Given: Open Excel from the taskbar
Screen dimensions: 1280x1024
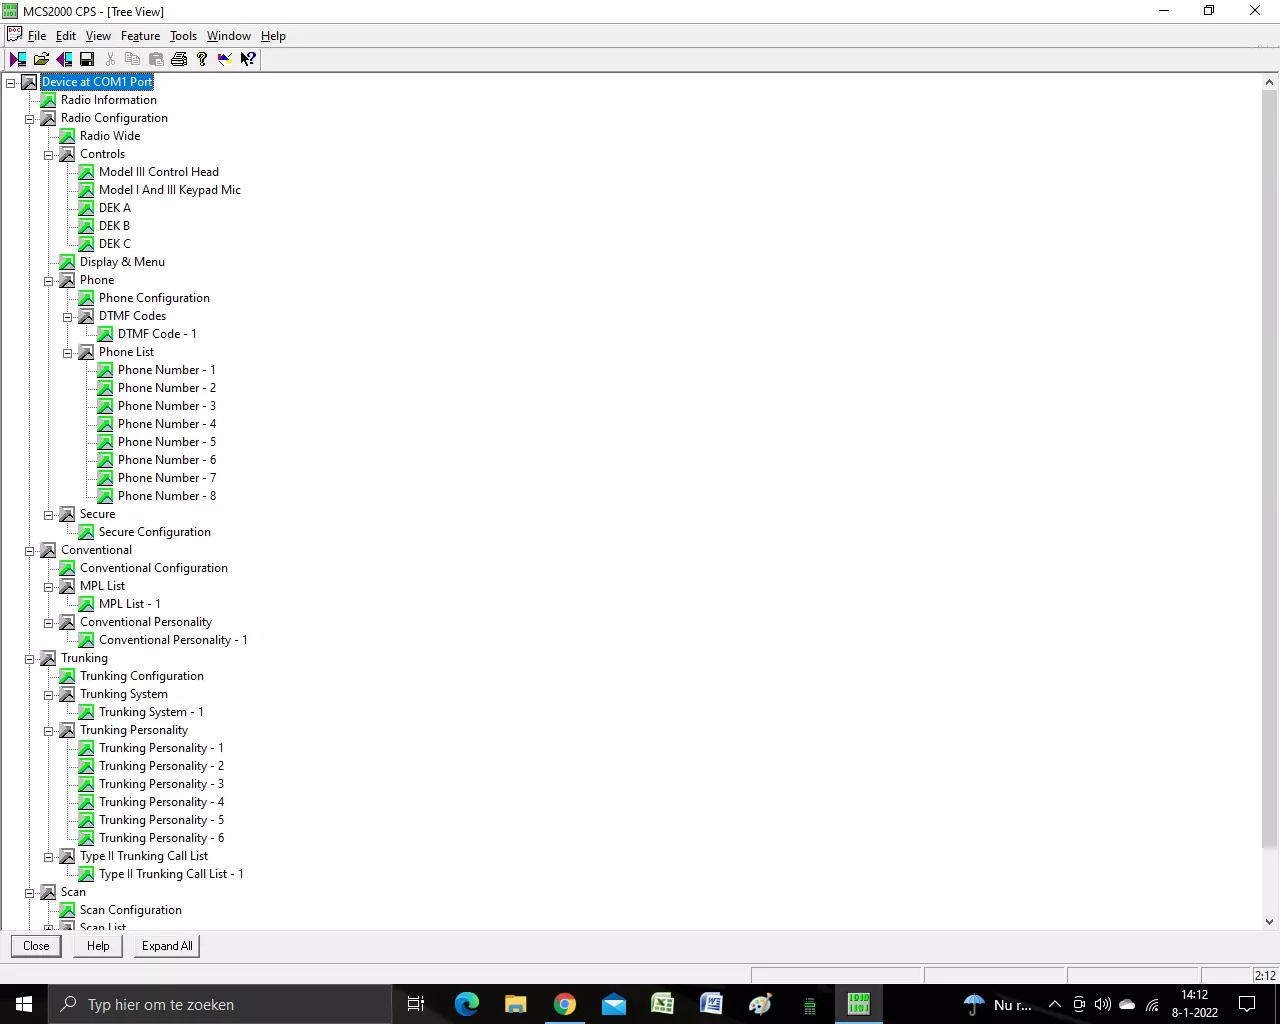Looking at the screenshot, I should (662, 1004).
